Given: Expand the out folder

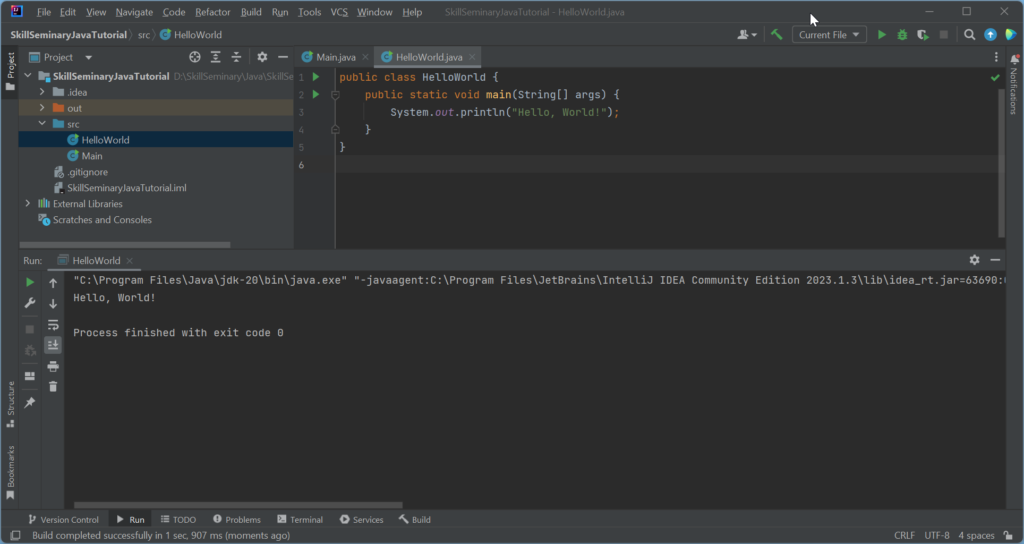Looking at the screenshot, I should point(42,108).
